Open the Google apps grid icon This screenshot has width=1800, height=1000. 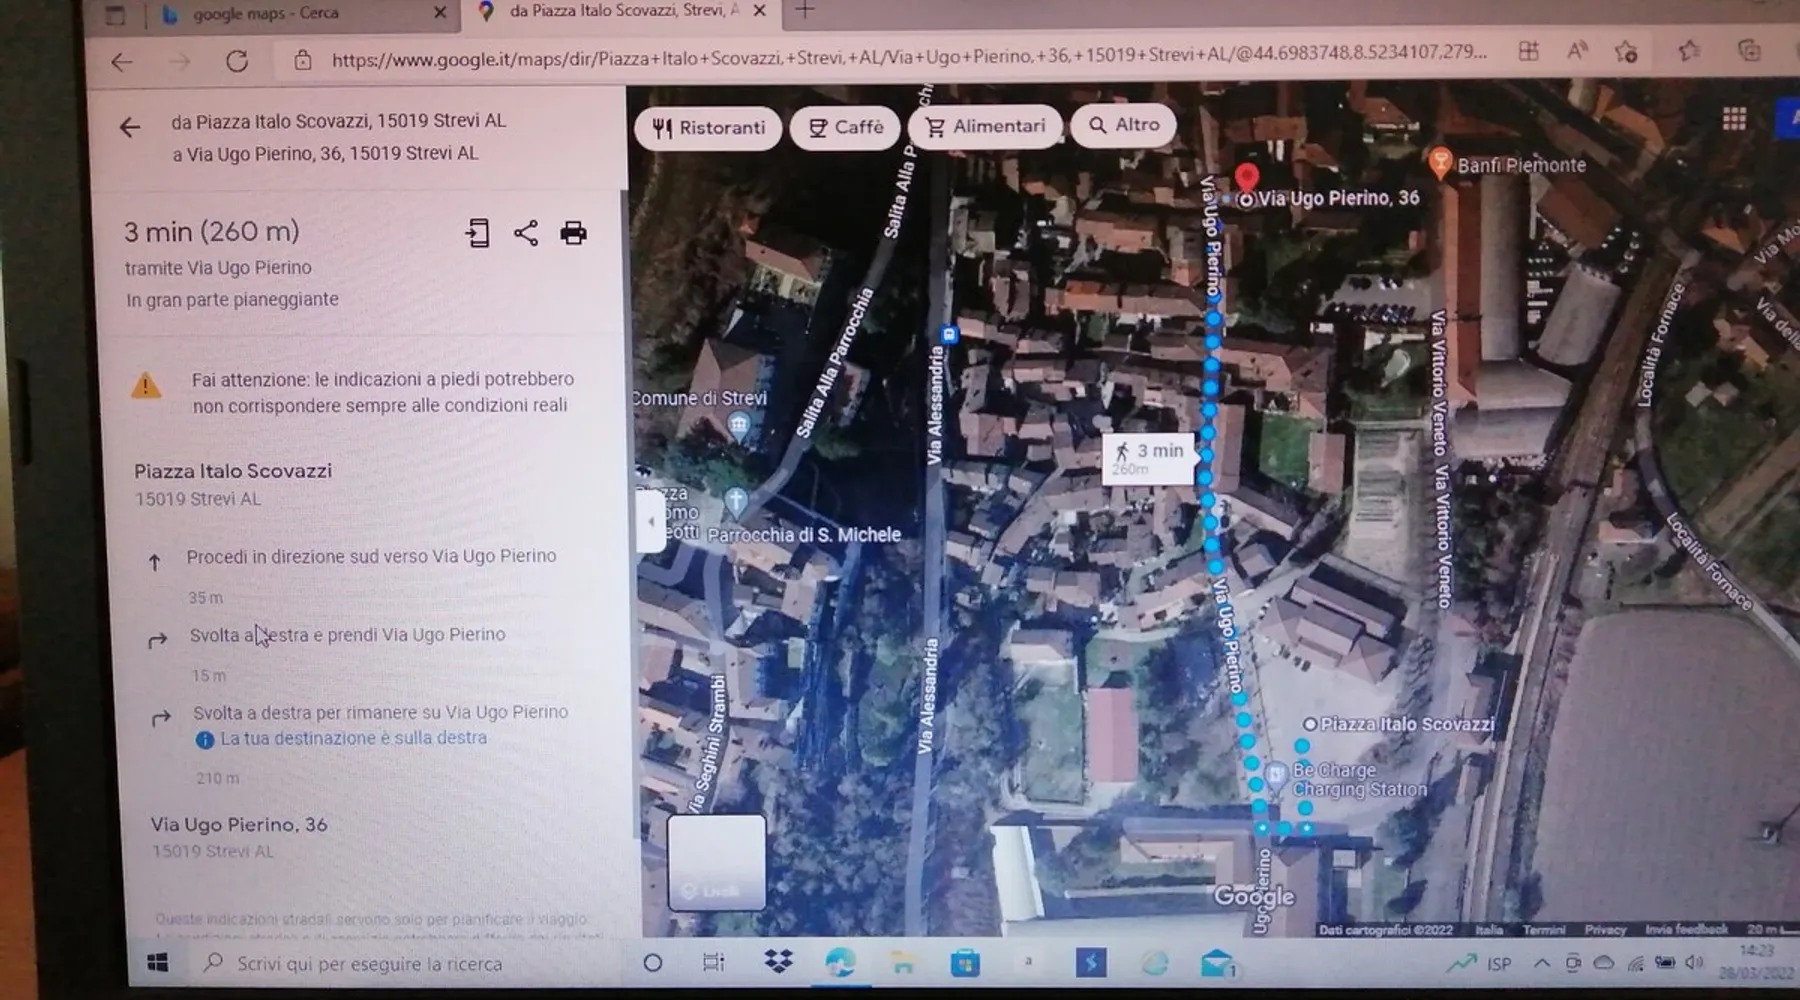click(x=1734, y=119)
